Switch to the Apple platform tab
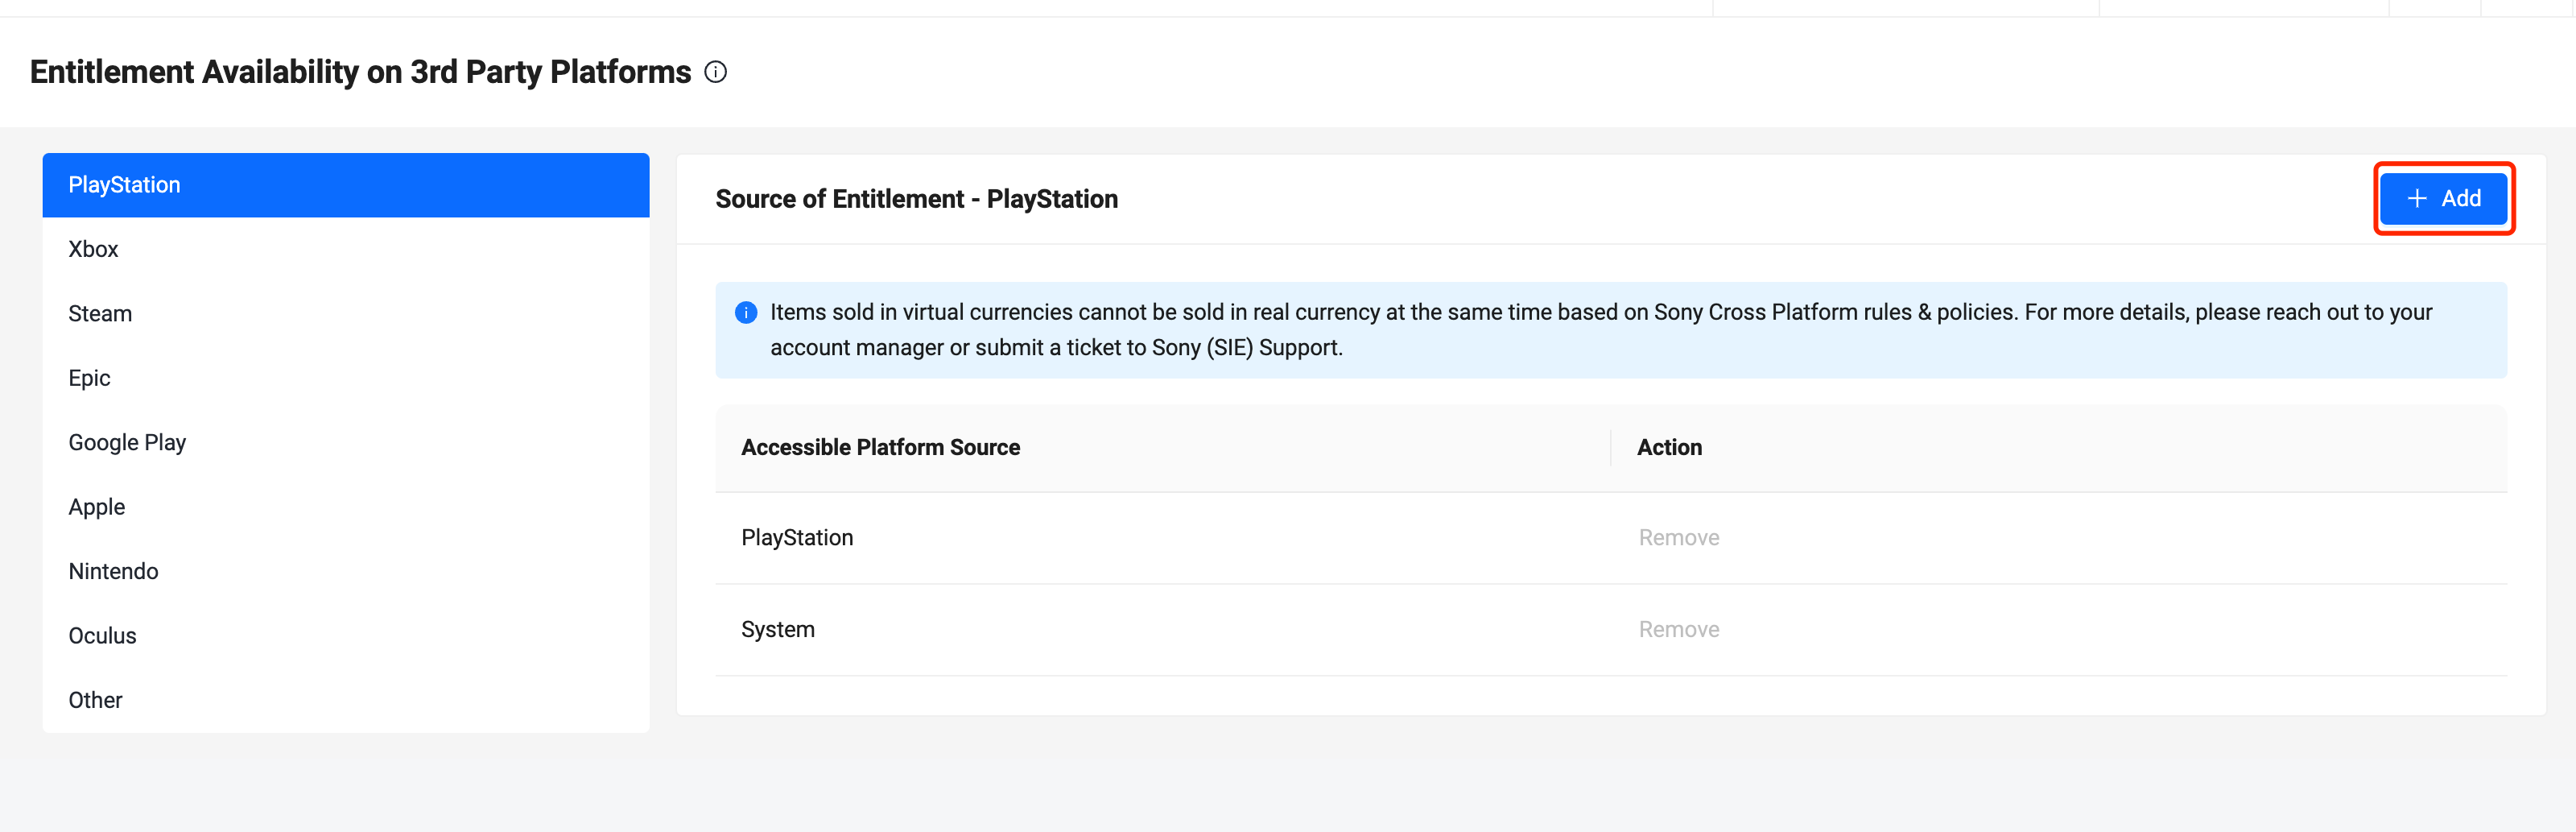Image resolution: width=2576 pixels, height=832 pixels. coord(346,507)
